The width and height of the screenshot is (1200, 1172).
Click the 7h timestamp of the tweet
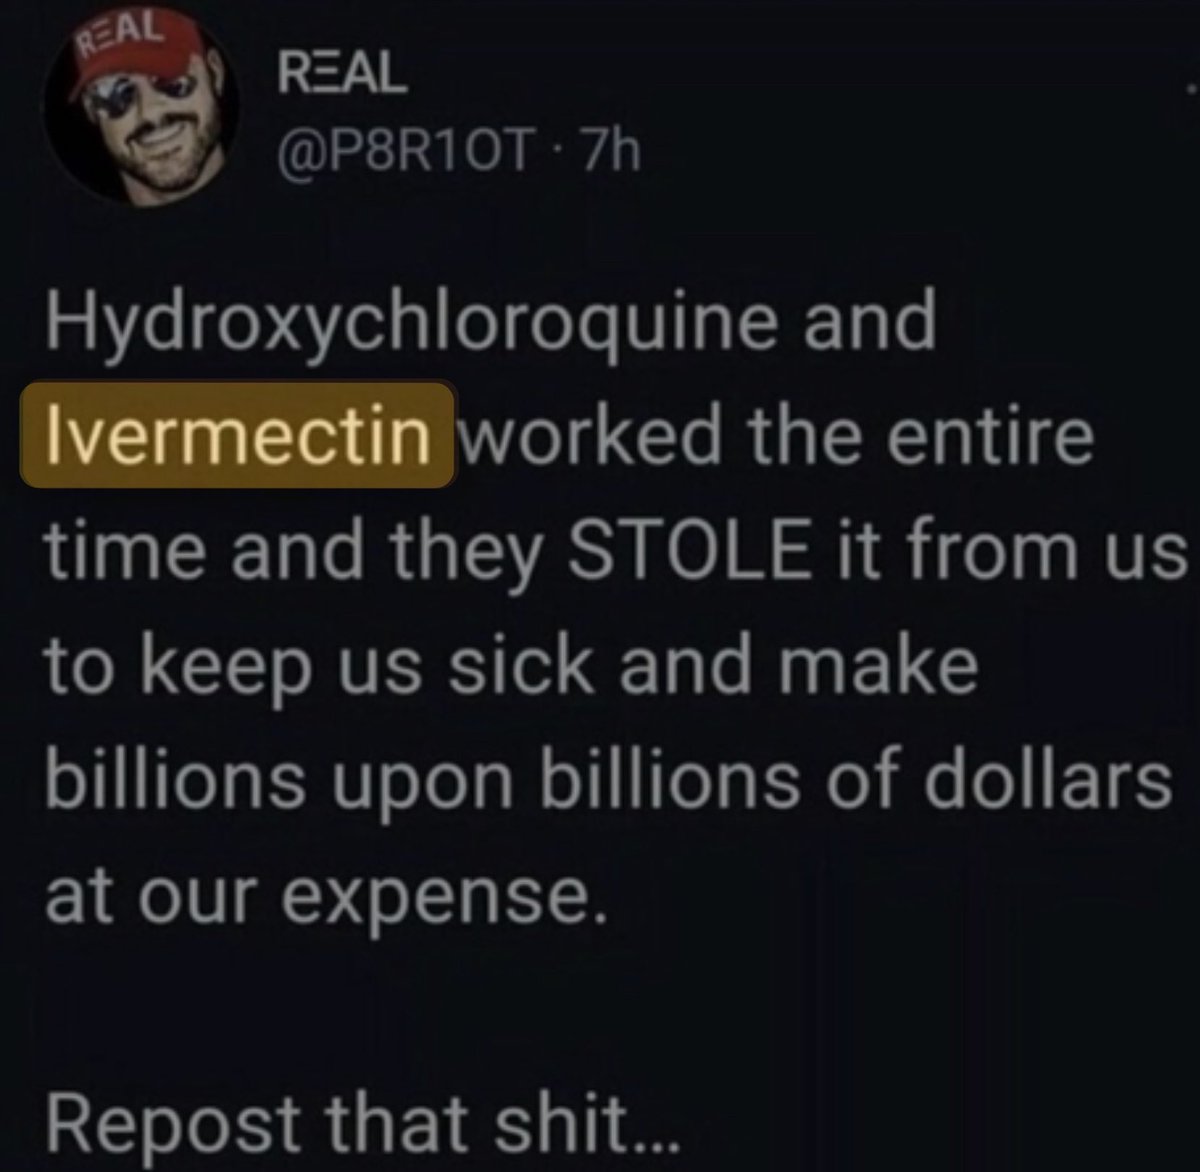point(603,153)
